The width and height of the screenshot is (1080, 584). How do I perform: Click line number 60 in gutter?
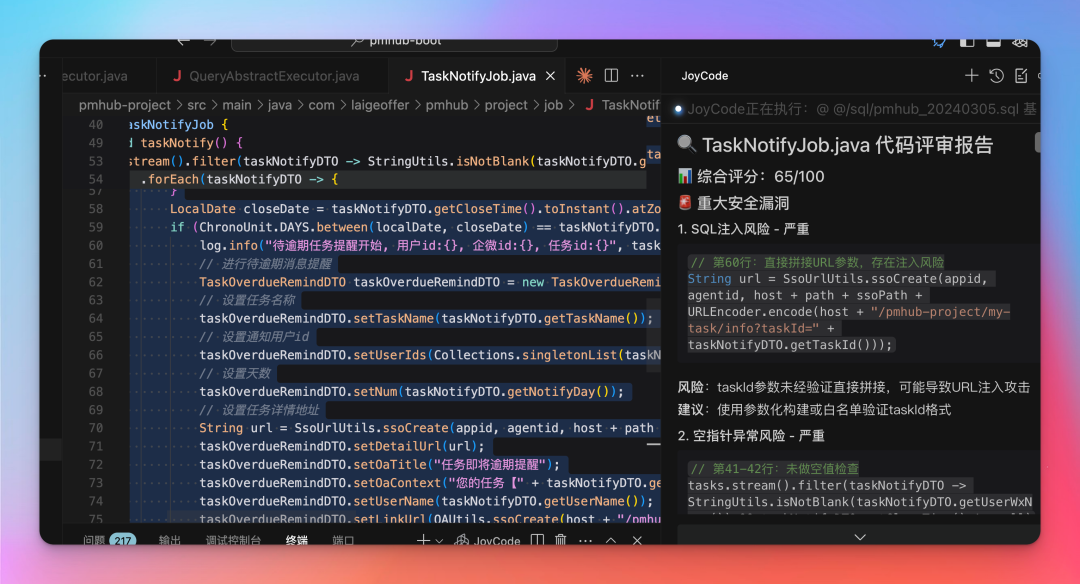point(96,245)
